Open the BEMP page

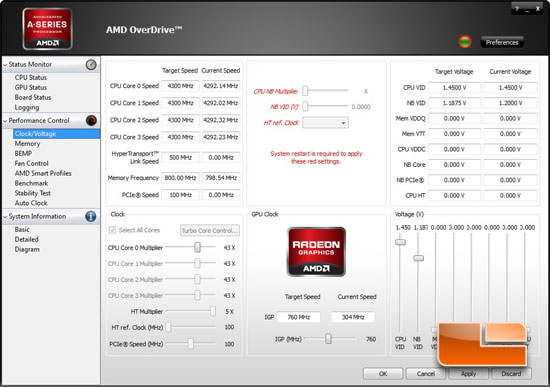pyautogui.click(x=23, y=153)
